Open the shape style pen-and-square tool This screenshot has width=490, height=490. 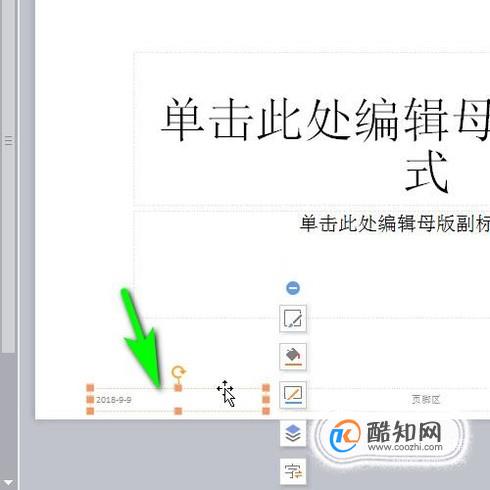(x=293, y=318)
